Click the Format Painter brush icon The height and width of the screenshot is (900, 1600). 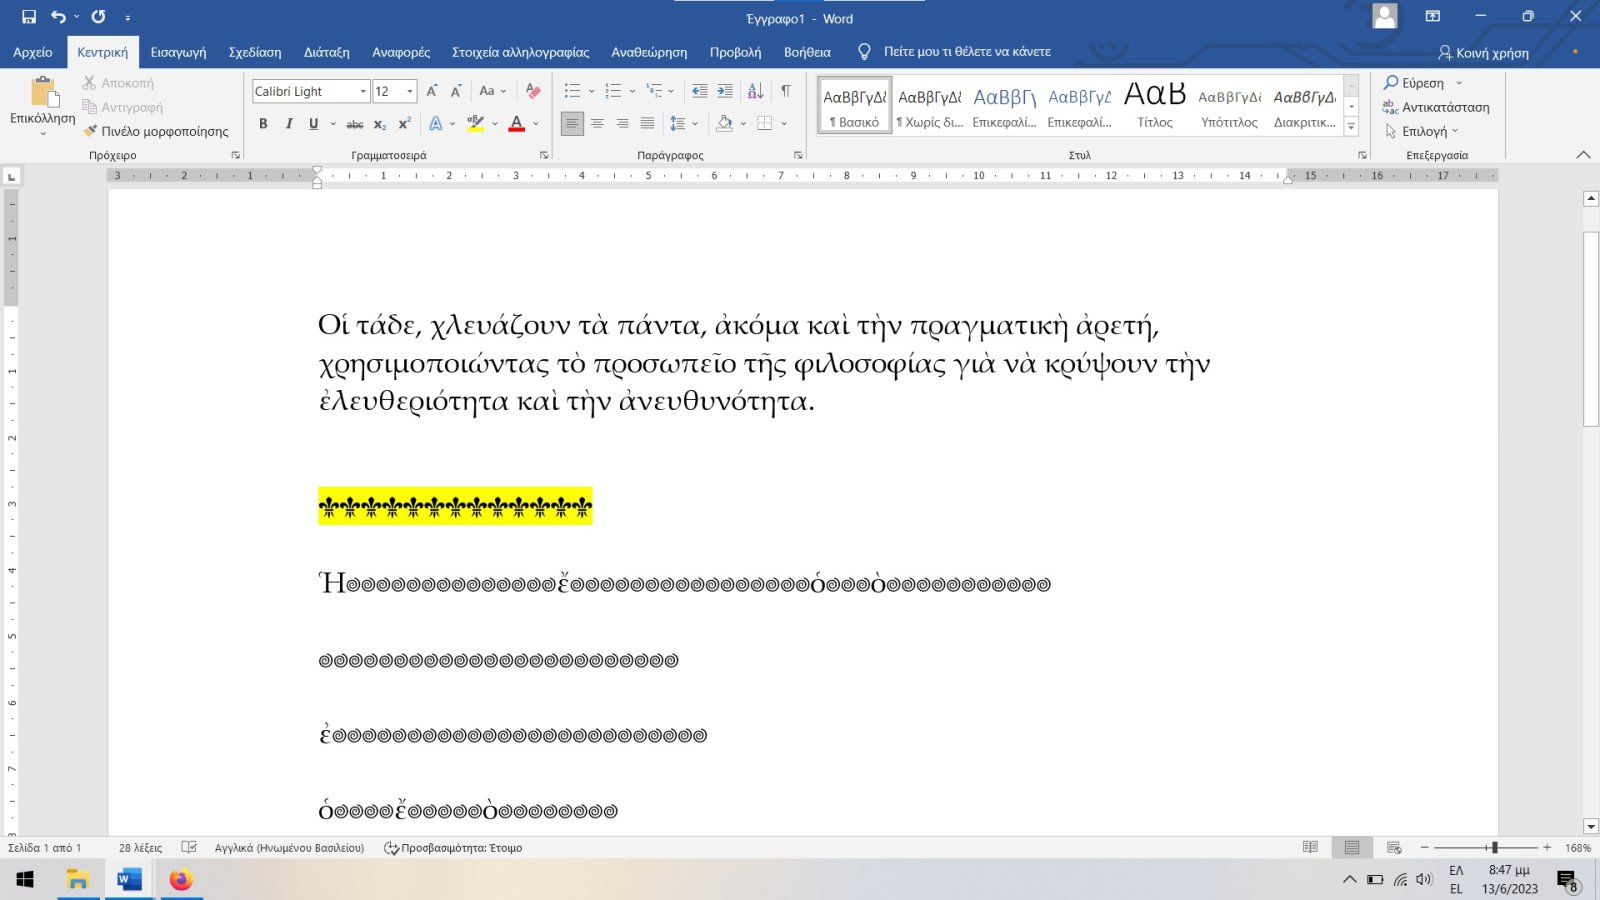pyautogui.click(x=91, y=131)
